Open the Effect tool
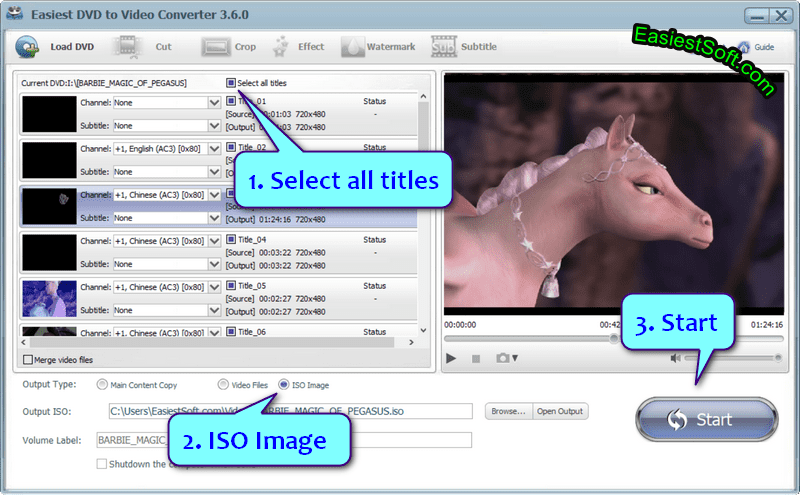Image resolution: width=800 pixels, height=495 pixels. [280, 47]
